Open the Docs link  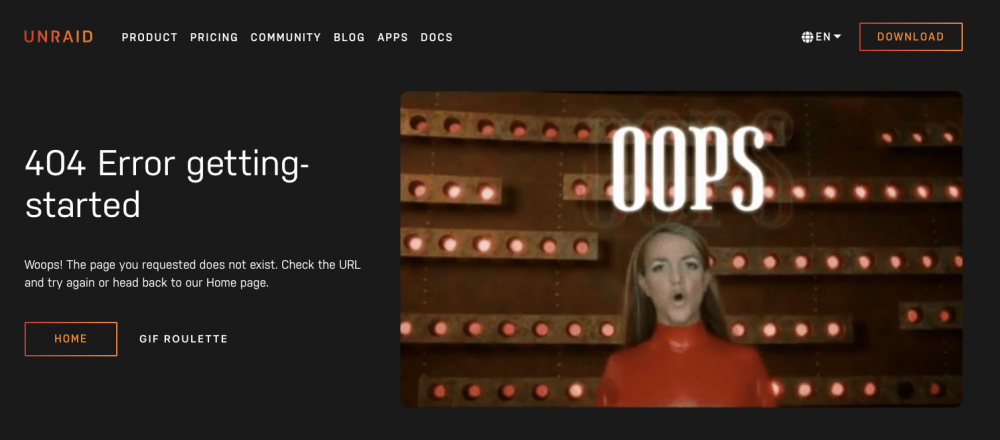(437, 38)
